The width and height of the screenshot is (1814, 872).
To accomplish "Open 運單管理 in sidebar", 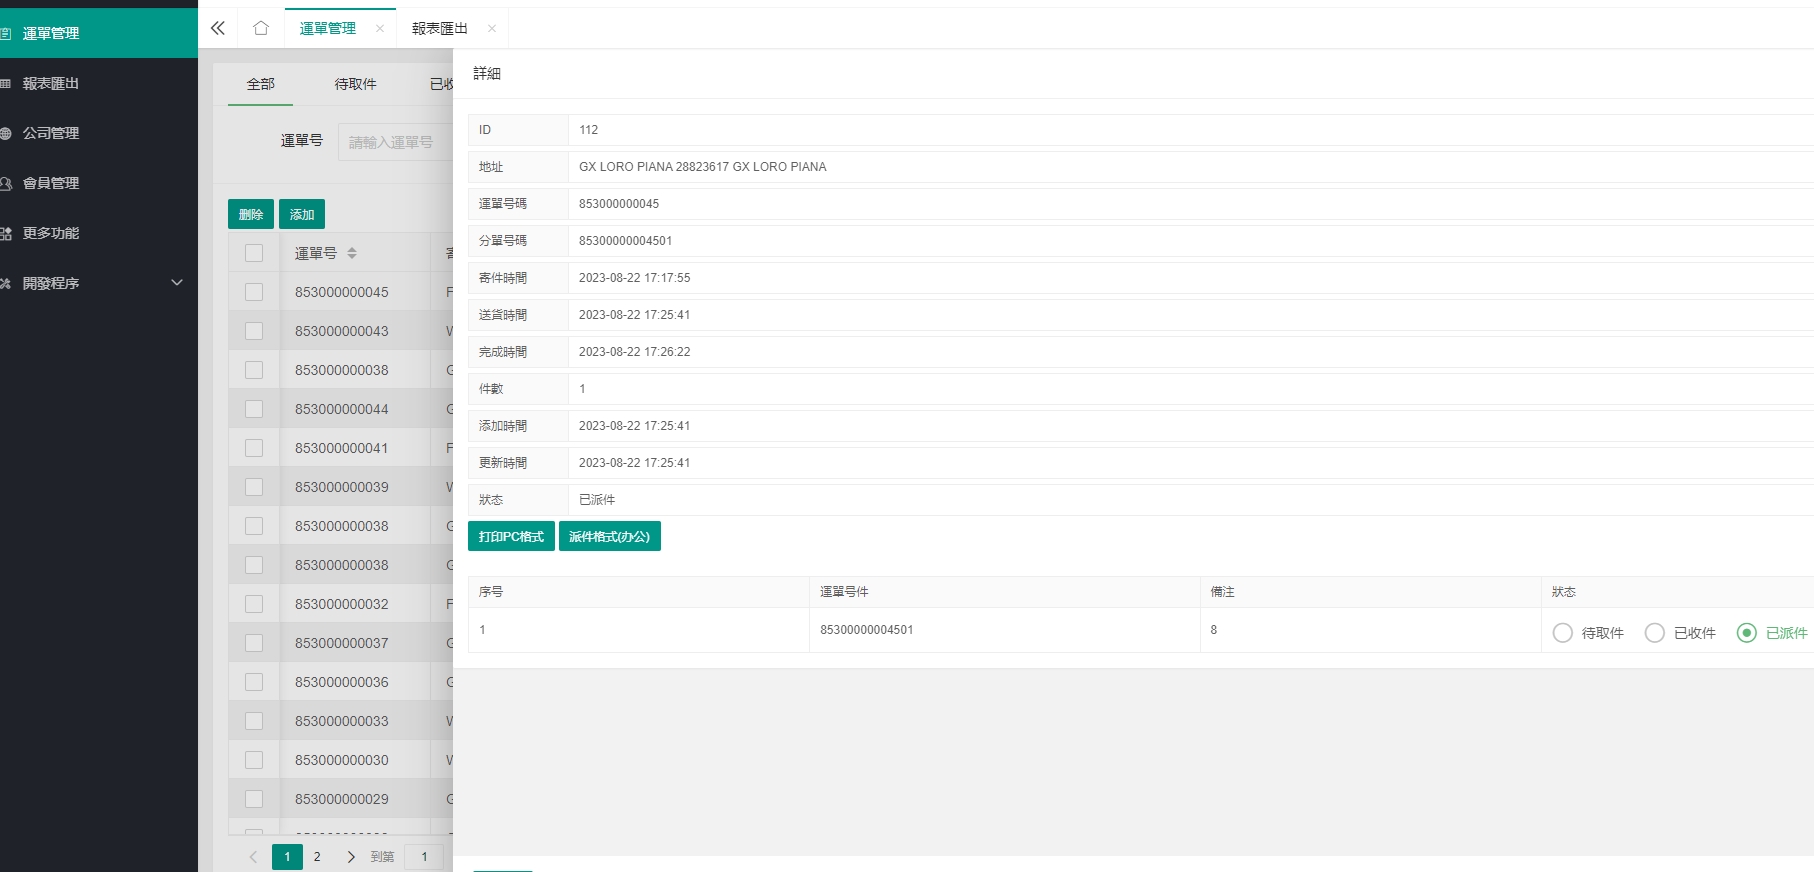I will point(99,33).
